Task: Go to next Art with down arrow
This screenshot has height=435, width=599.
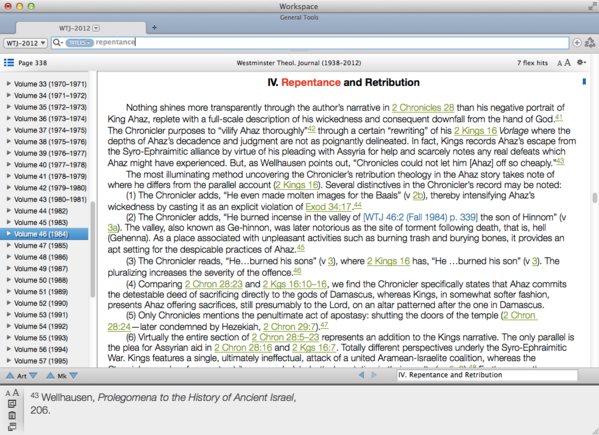Action: 33,376
